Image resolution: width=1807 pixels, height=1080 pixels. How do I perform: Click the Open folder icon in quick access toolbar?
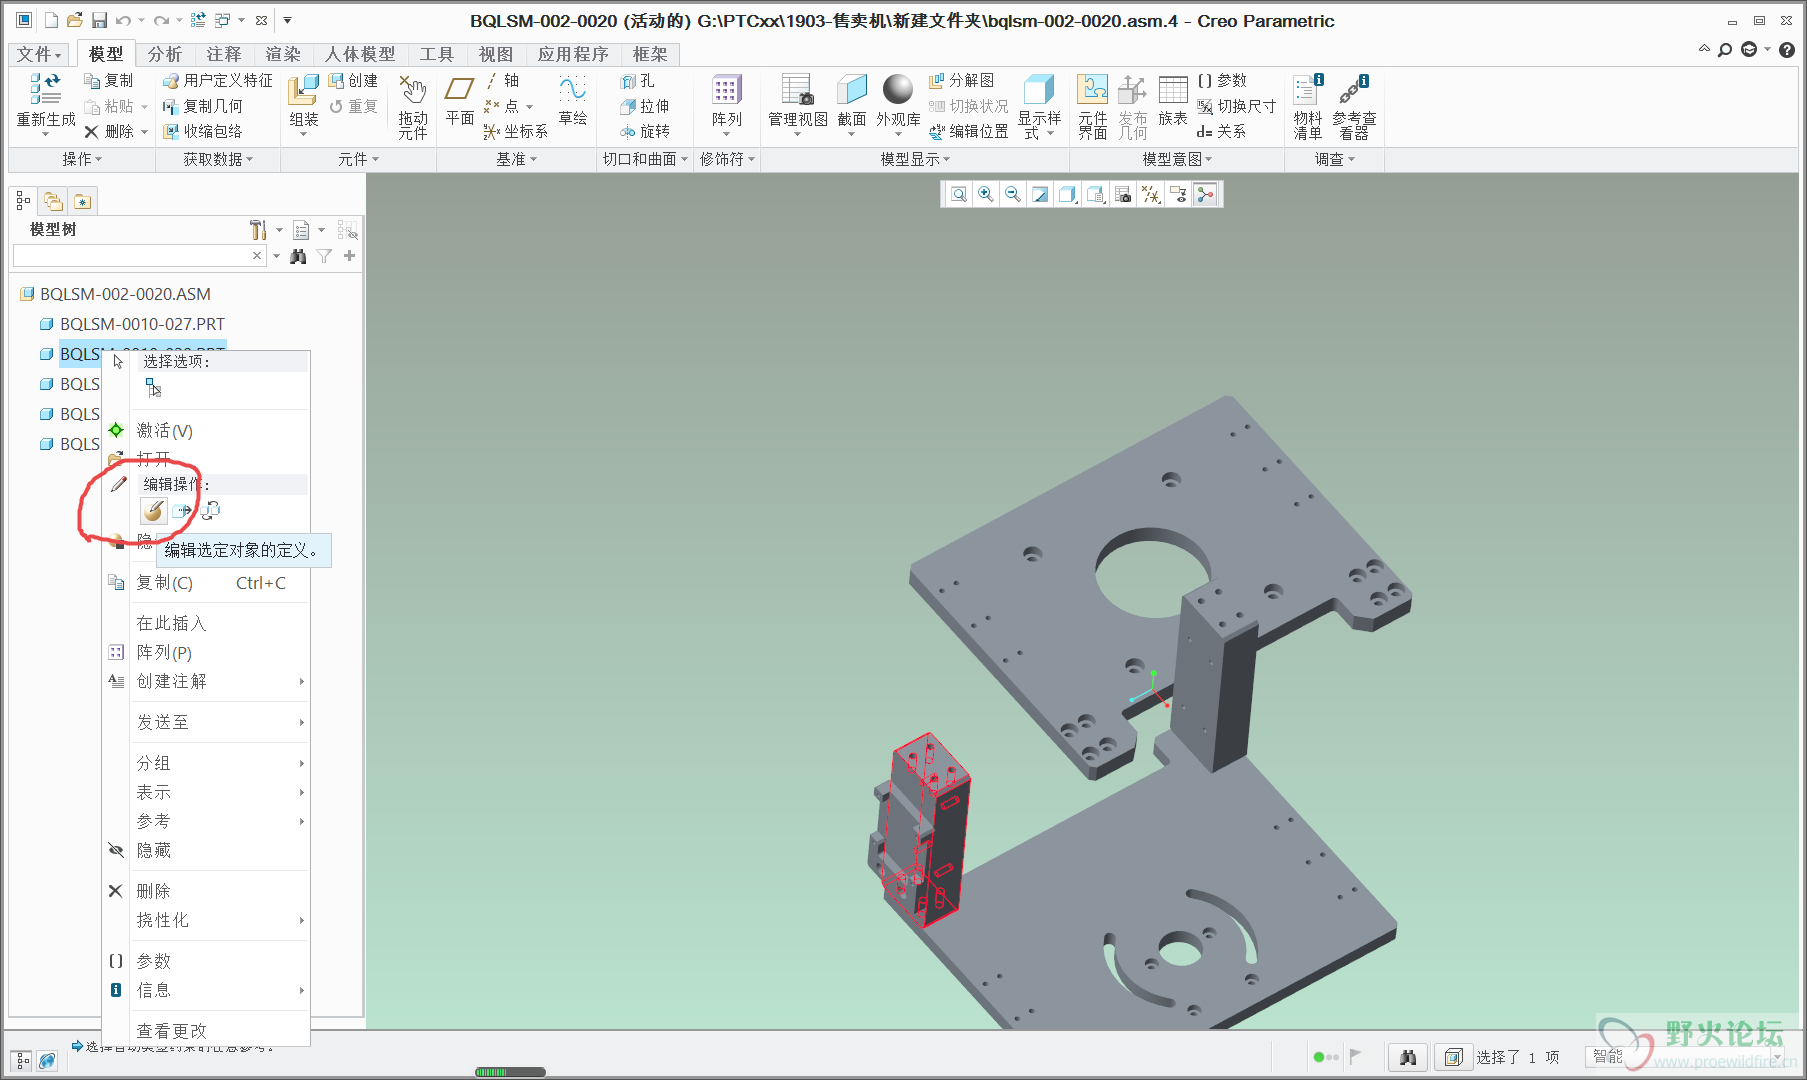point(74,20)
